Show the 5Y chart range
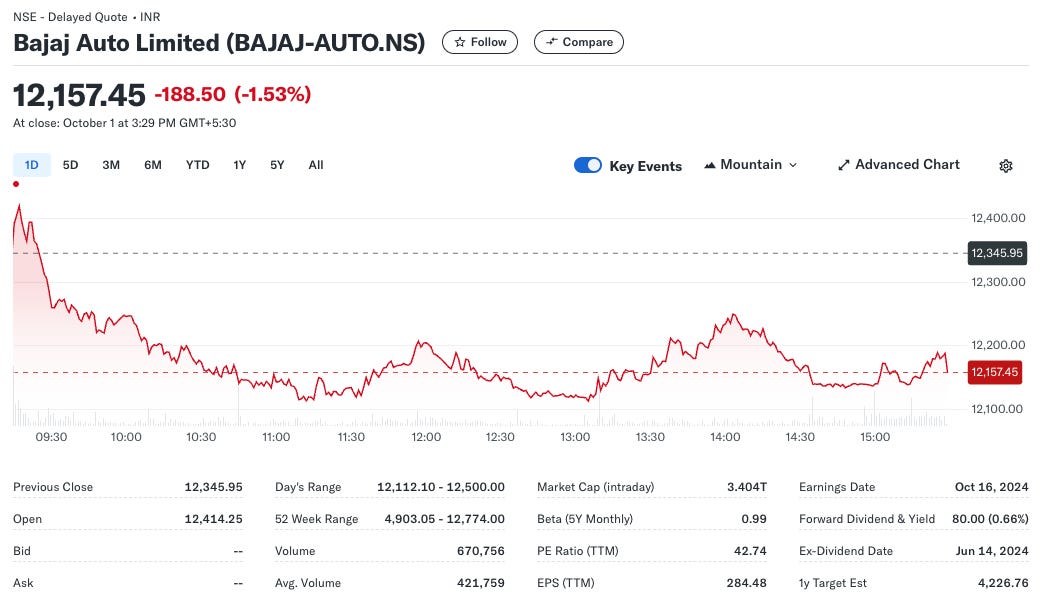This screenshot has height=607, width=1041. pyautogui.click(x=277, y=165)
